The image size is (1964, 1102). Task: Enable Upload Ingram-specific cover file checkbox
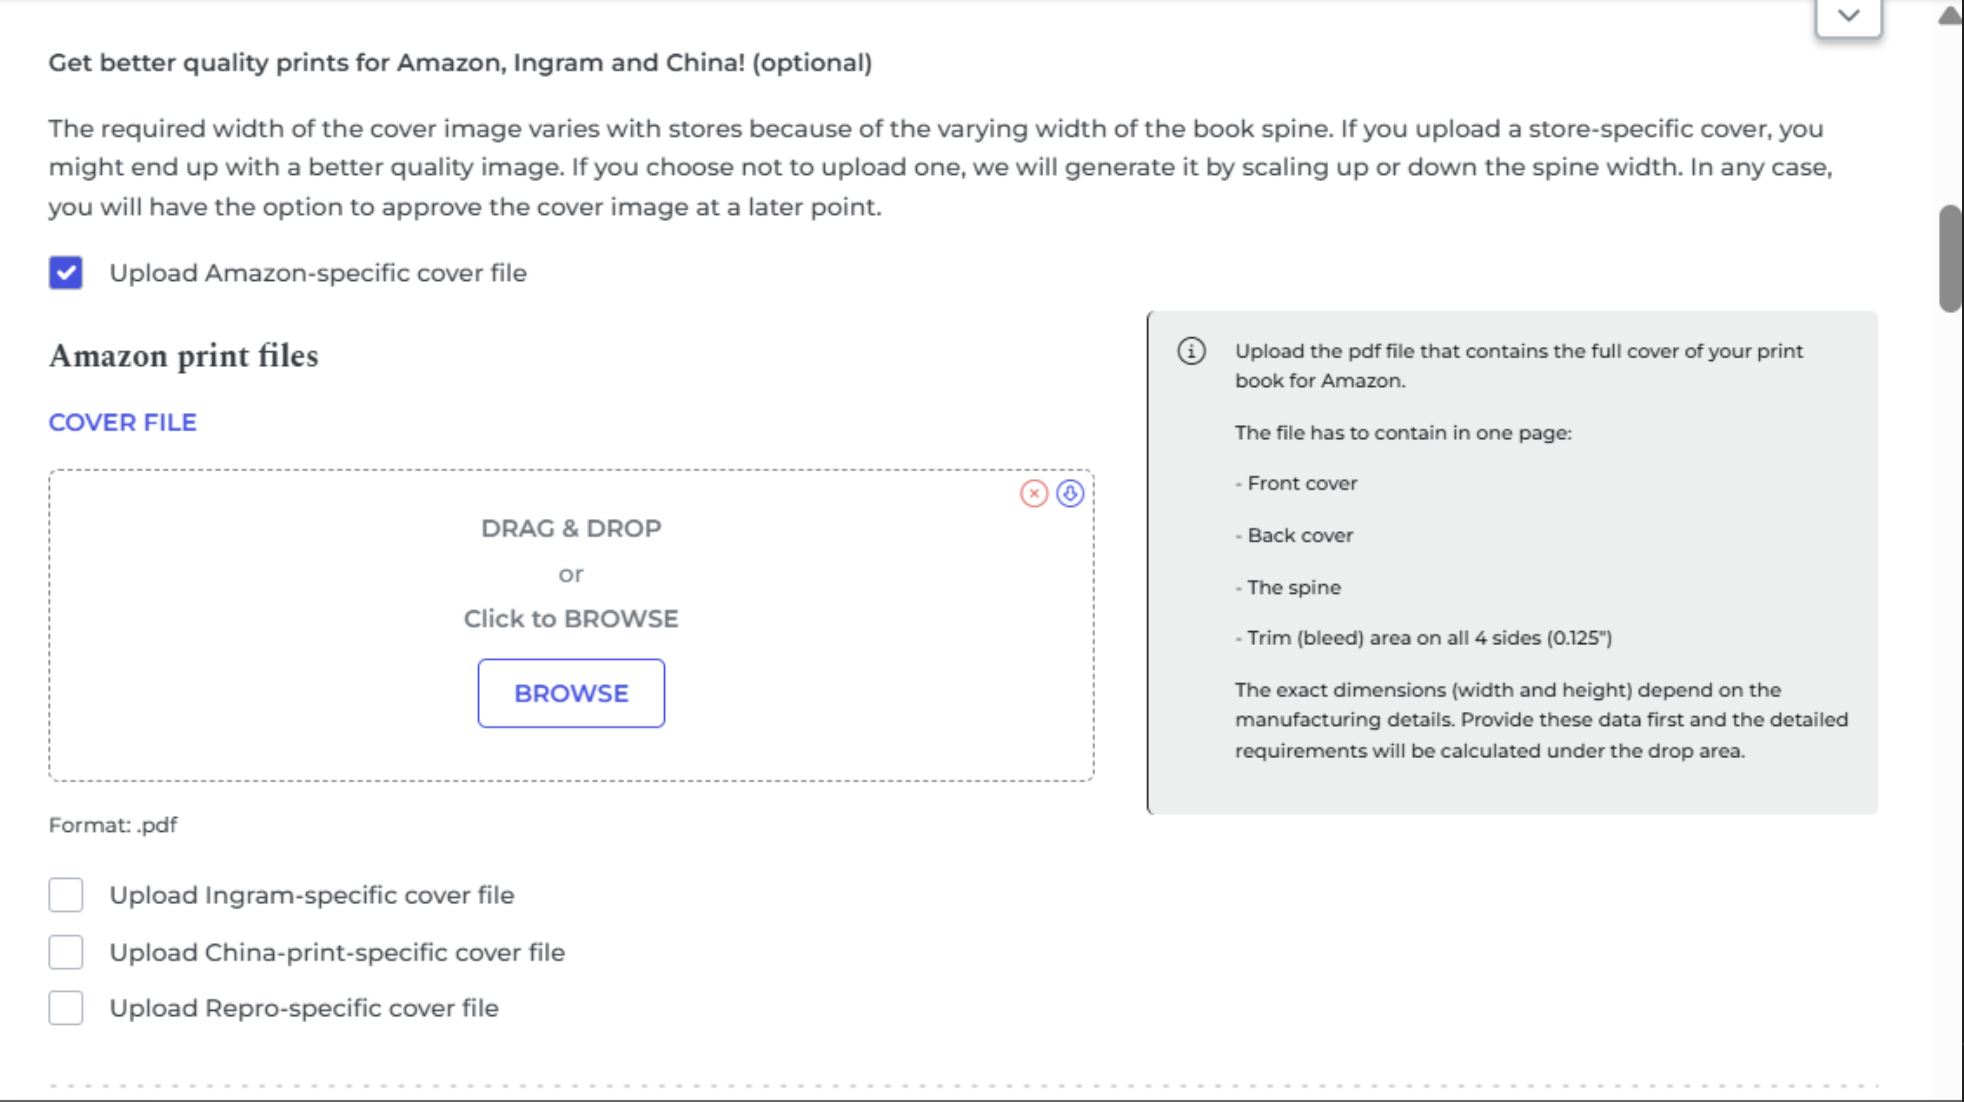(66, 895)
